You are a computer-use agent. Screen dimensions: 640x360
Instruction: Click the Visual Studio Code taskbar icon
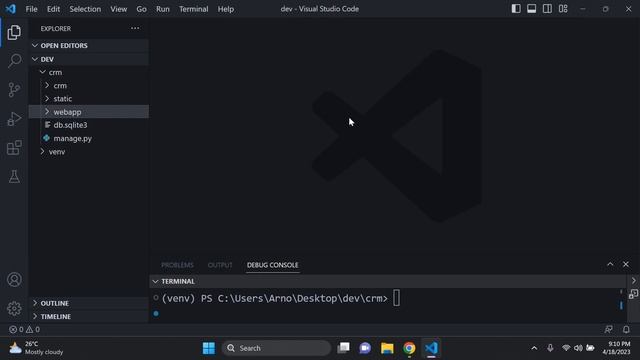pyautogui.click(x=431, y=348)
